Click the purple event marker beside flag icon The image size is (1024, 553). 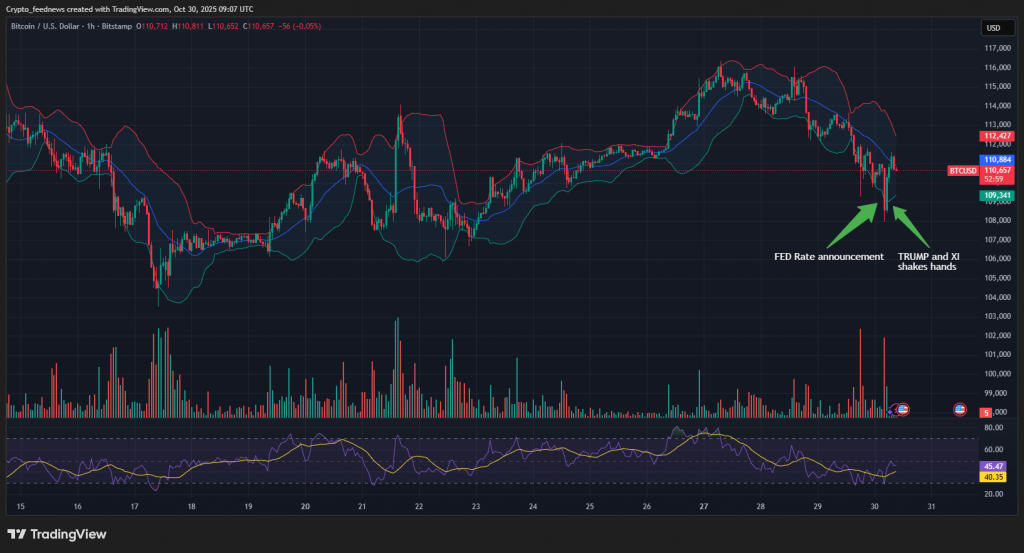tap(893, 411)
